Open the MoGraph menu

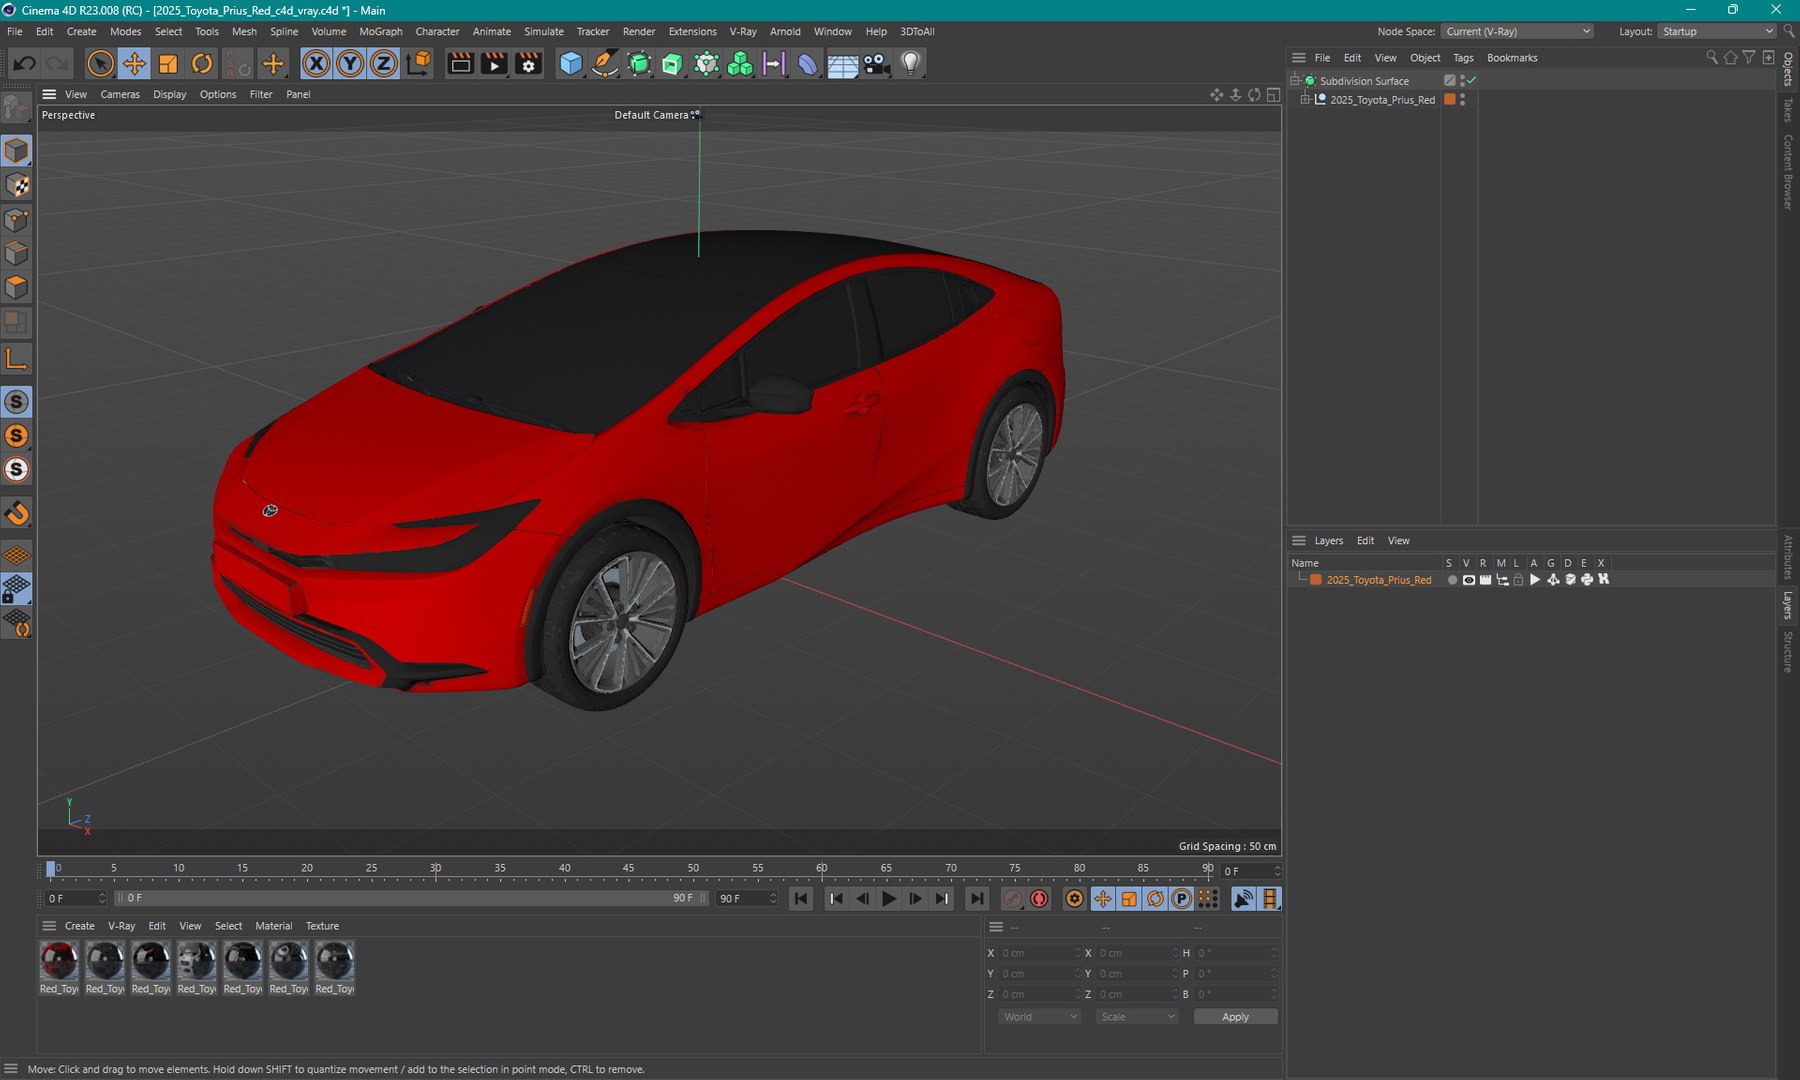381,32
